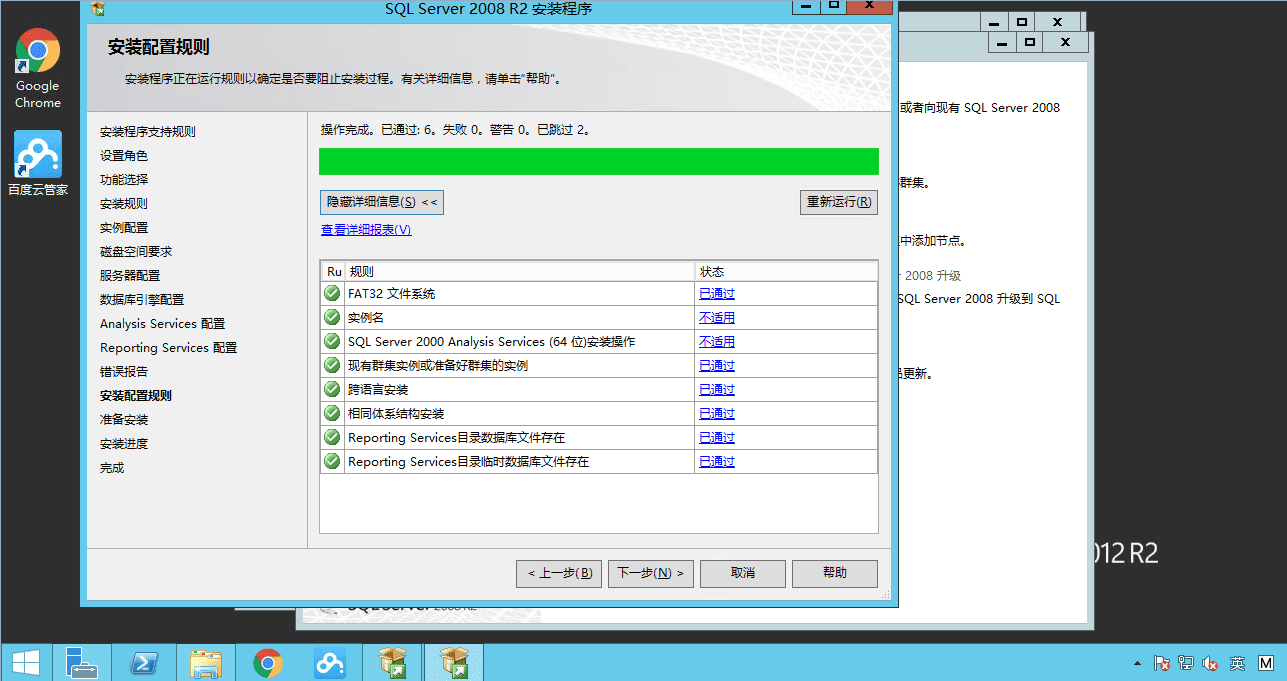Click the muted volume icon in the system tray
Screen dimensions: 1287x681
pyautogui.click(x=1211, y=662)
